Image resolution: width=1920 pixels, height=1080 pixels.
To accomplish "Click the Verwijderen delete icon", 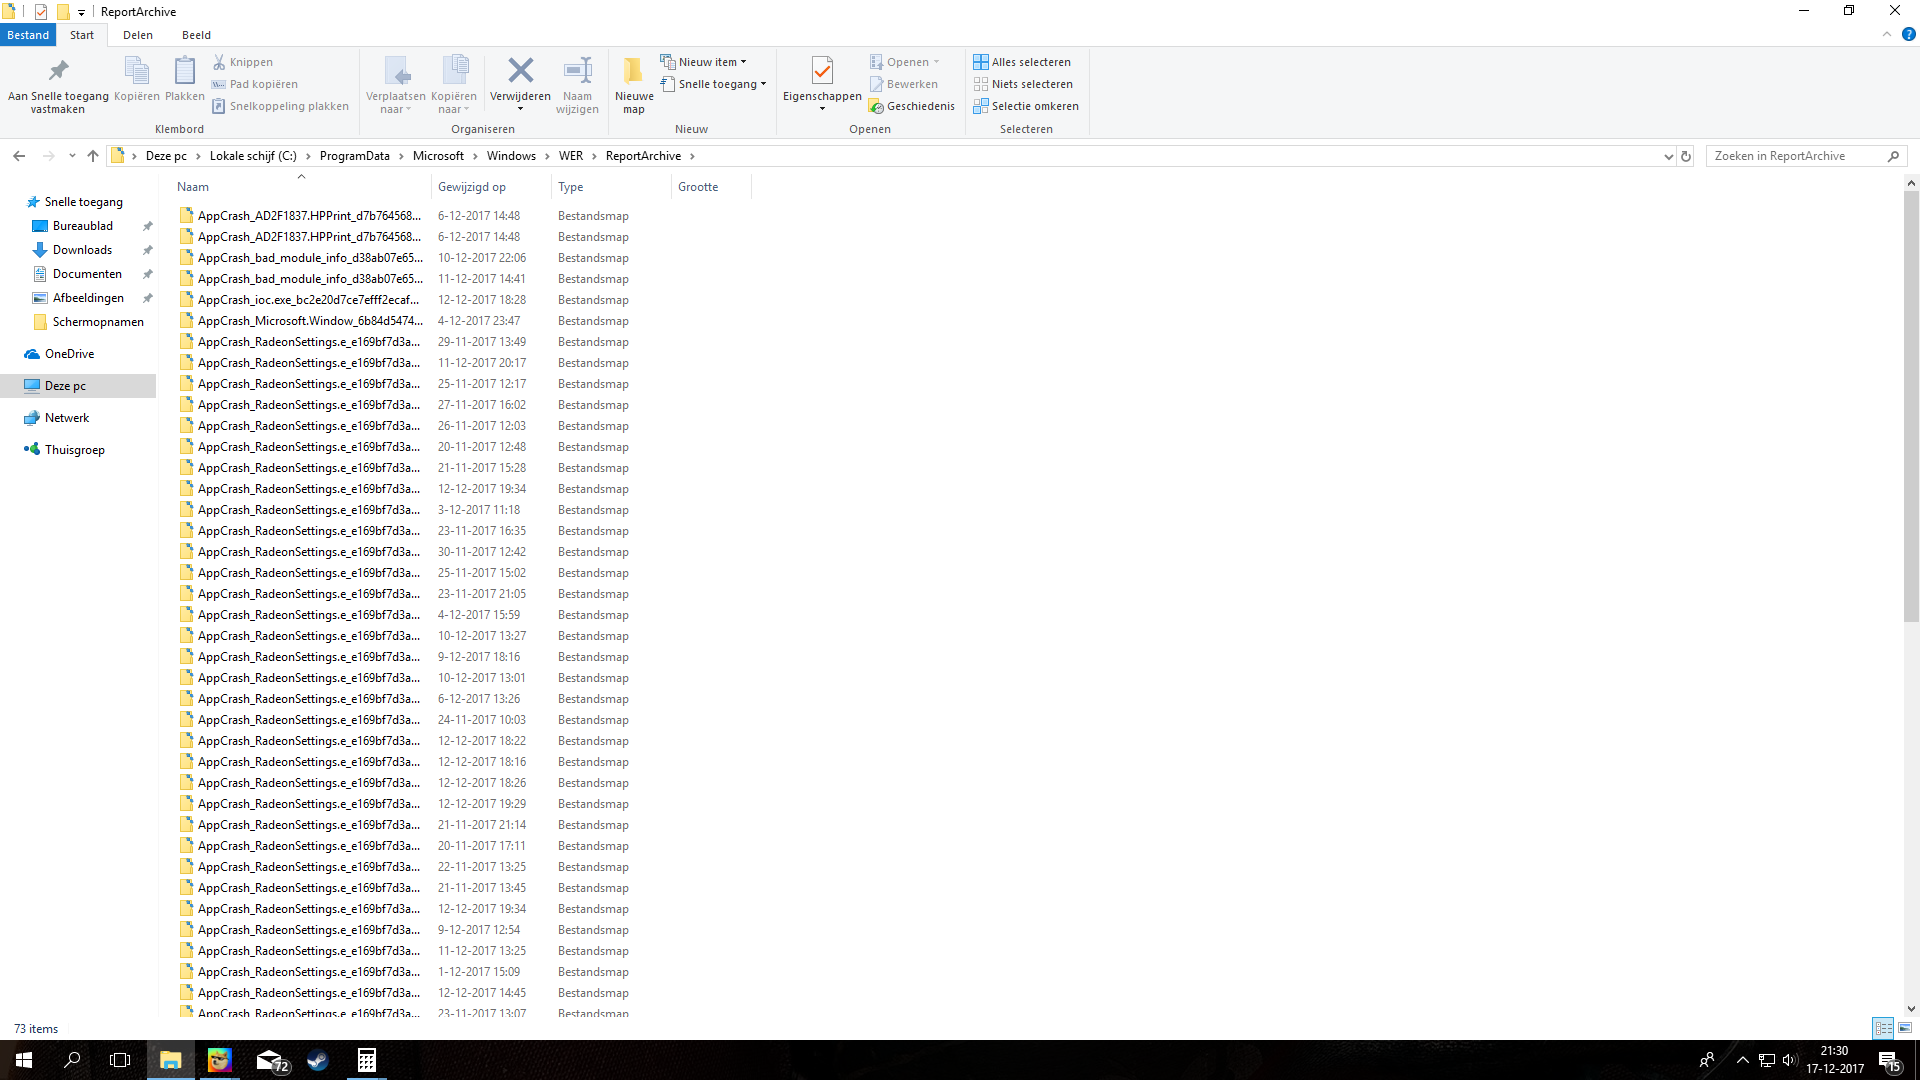I will pos(520,71).
